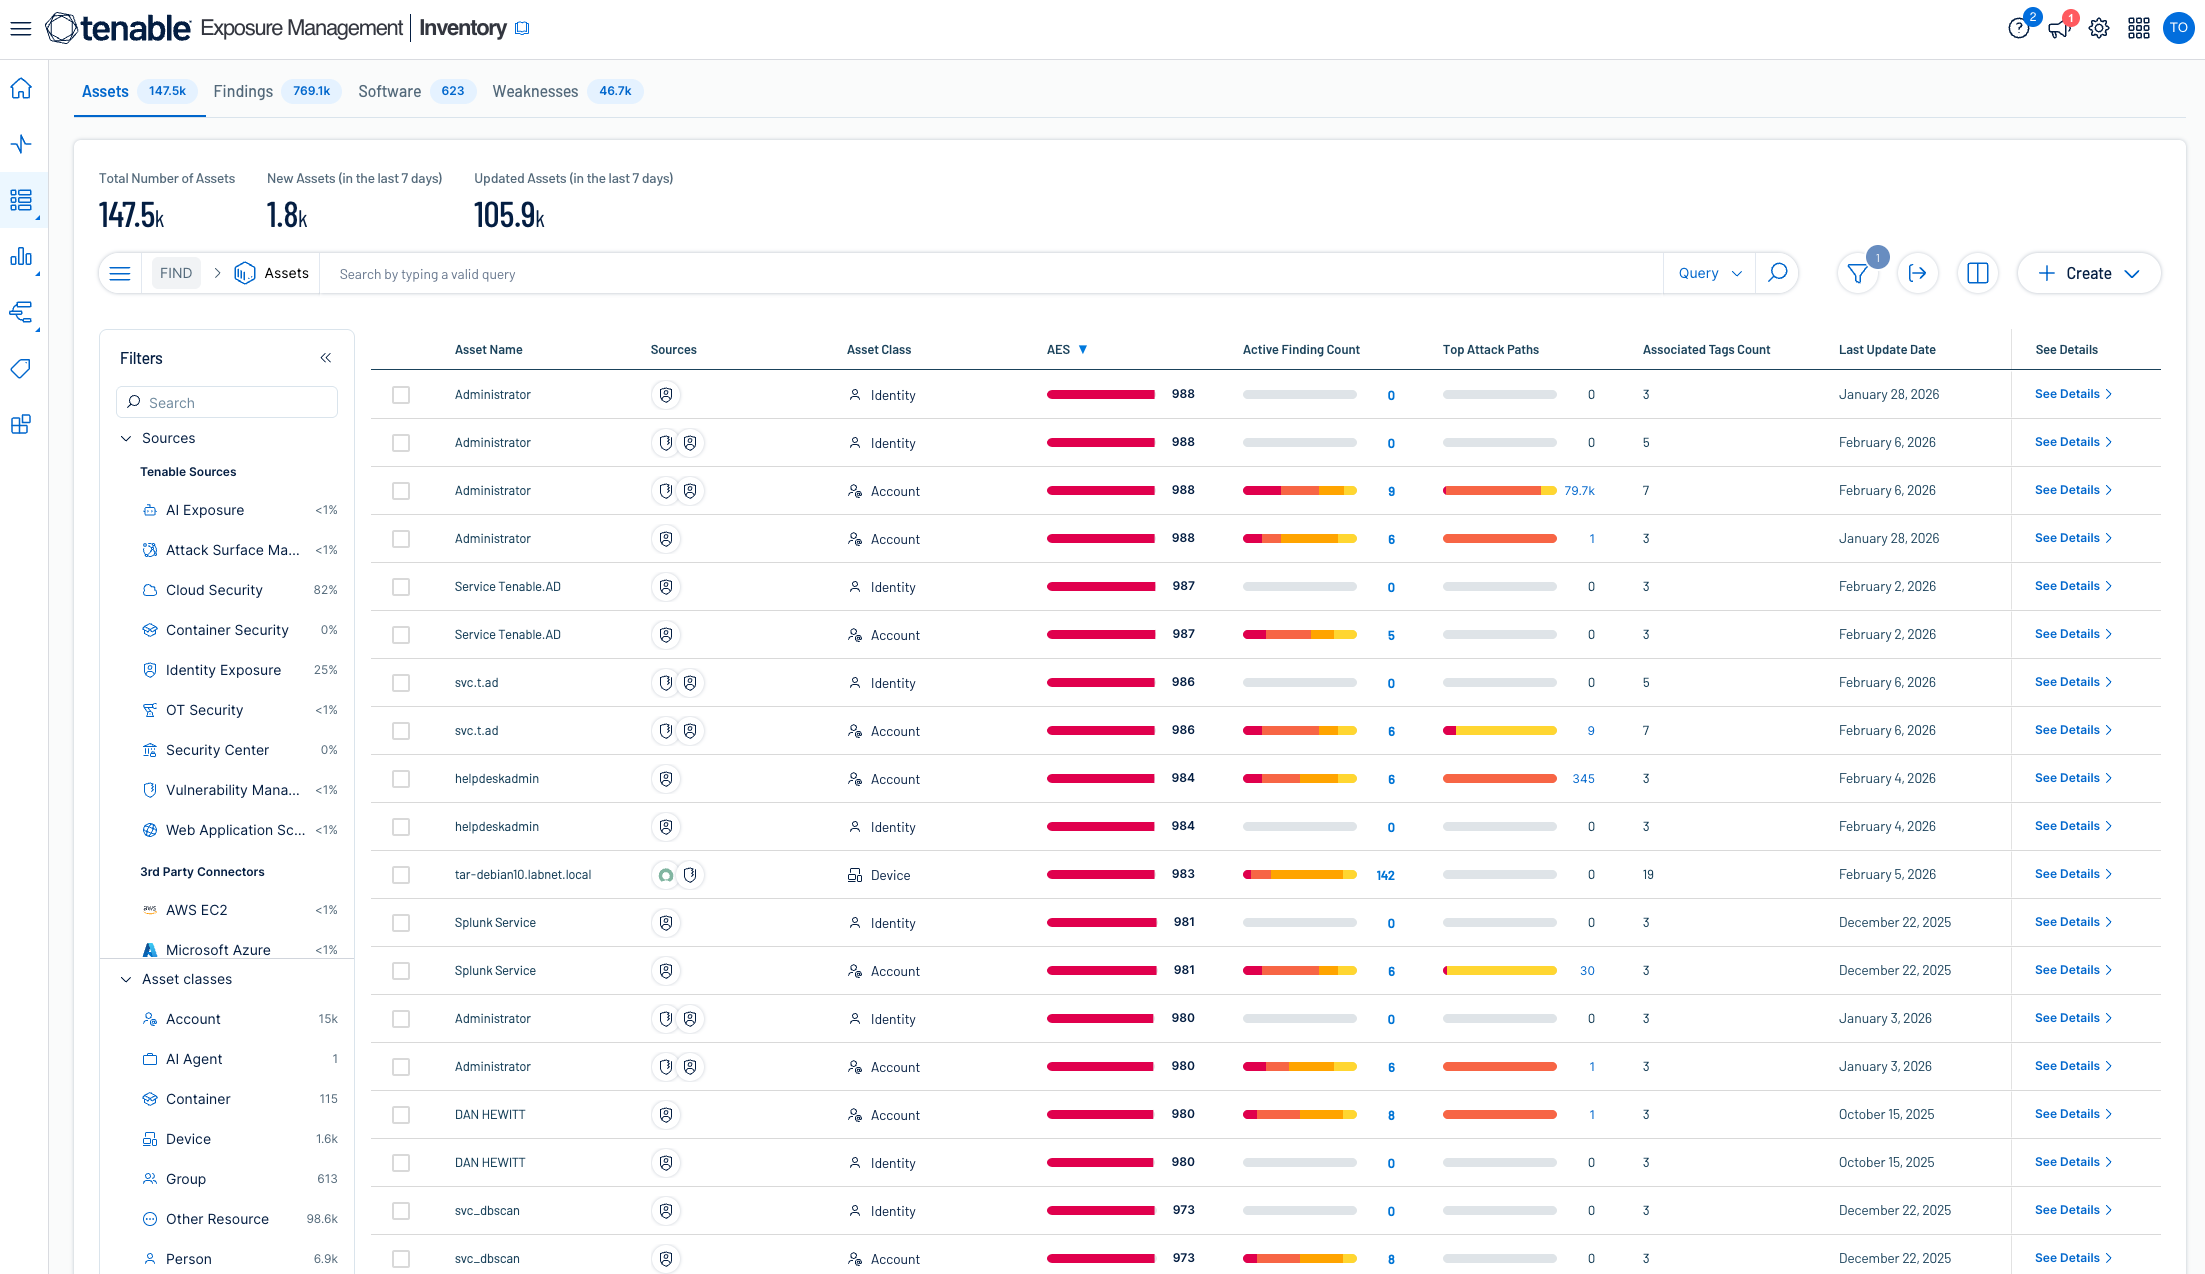Open the announcements megaphone icon
The image size is (2205, 1274).
click(2058, 29)
